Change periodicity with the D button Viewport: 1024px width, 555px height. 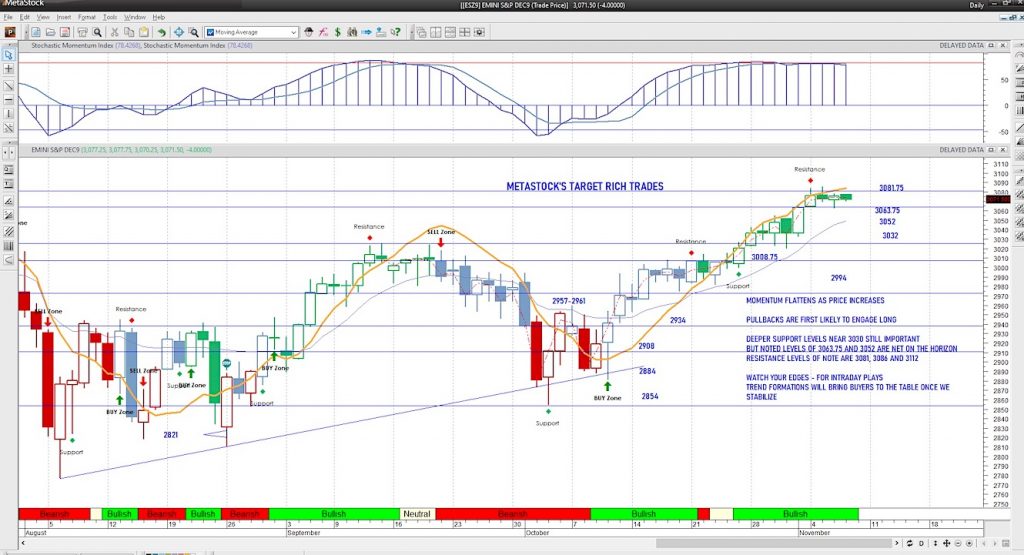click(x=921, y=543)
